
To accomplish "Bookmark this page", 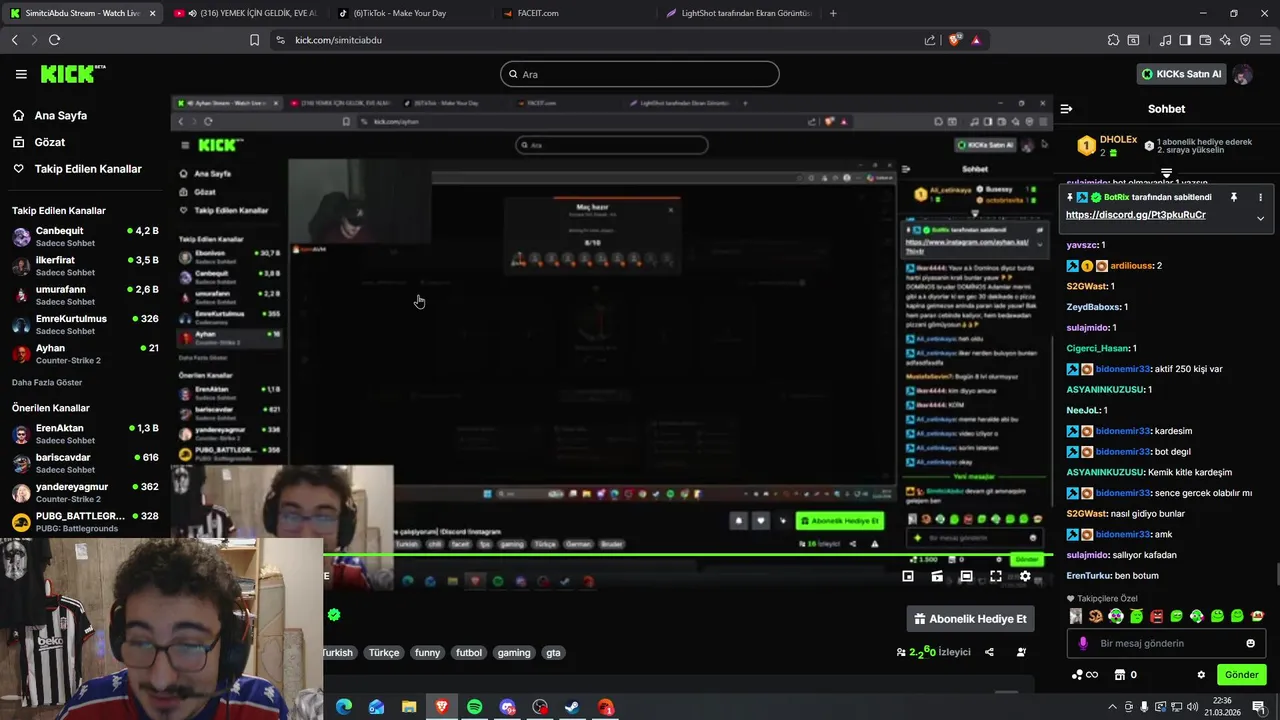I will tap(254, 40).
